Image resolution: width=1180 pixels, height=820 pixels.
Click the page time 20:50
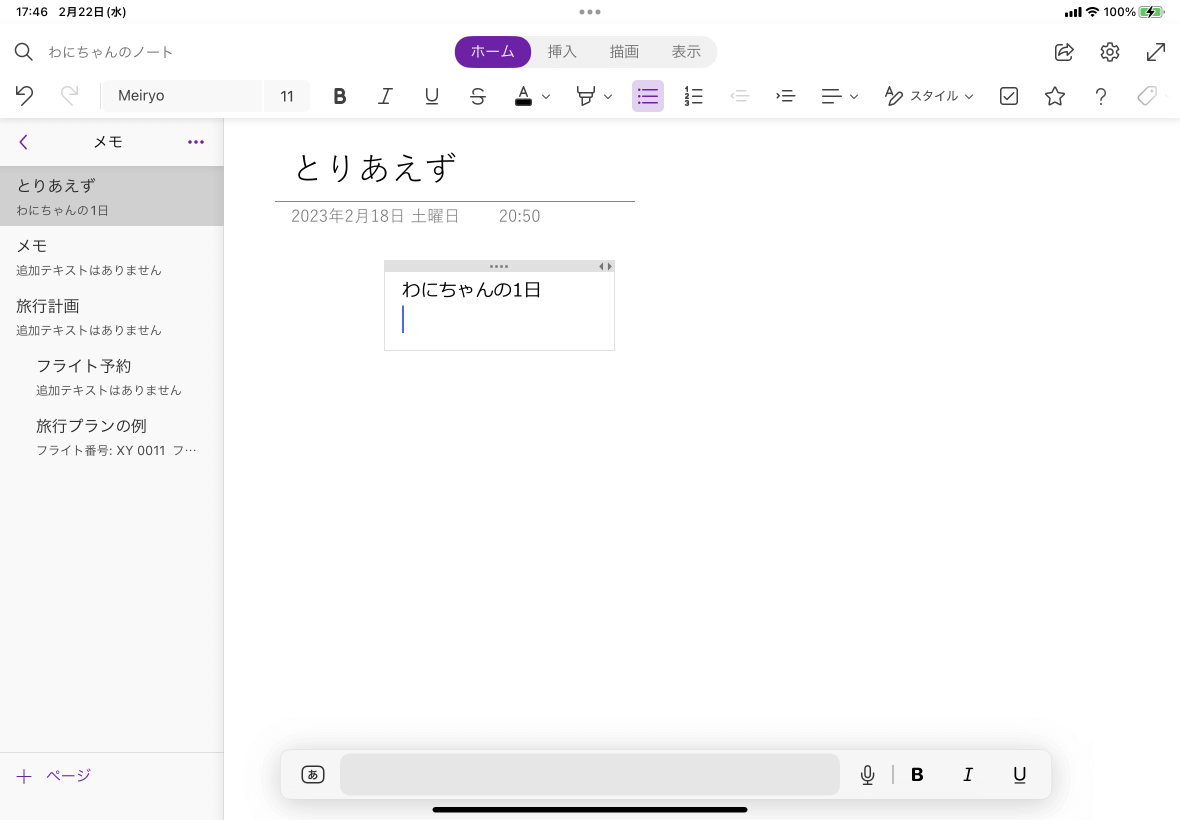[519, 216]
